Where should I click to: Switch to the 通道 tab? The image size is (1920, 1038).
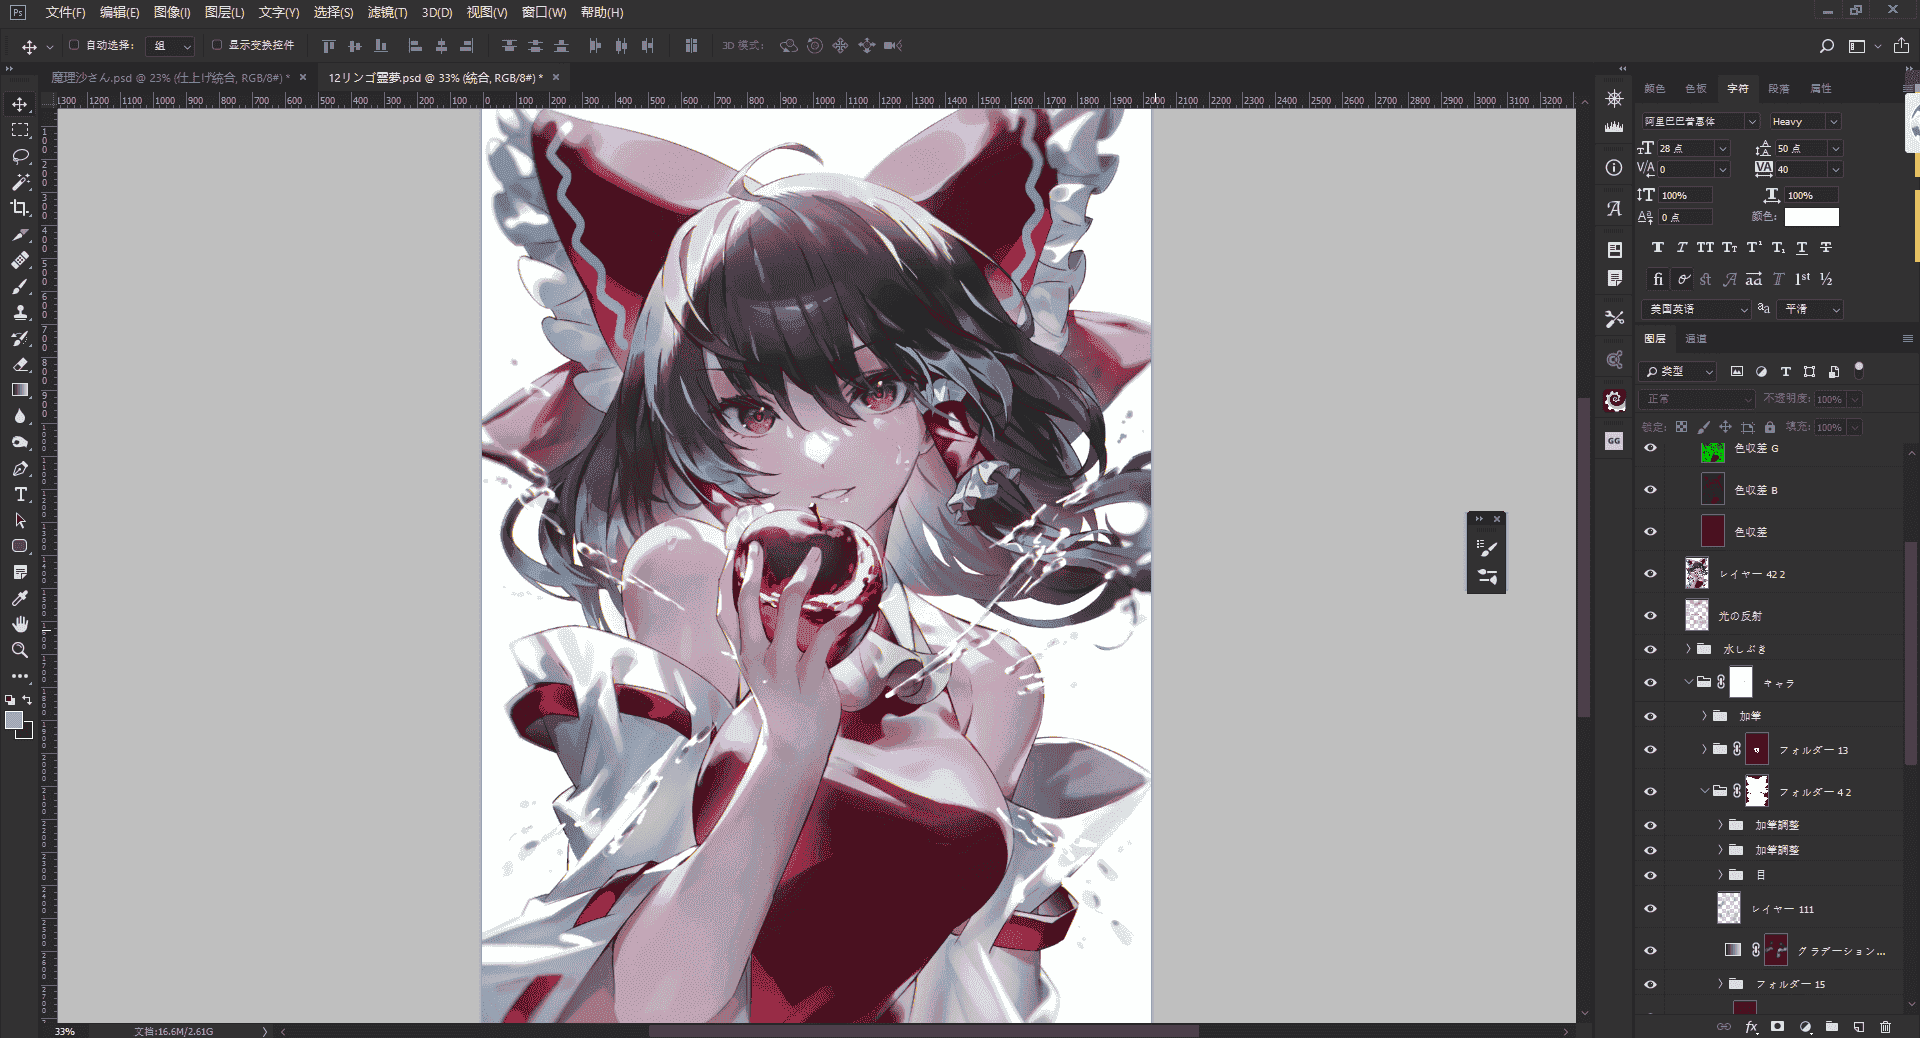[1696, 339]
